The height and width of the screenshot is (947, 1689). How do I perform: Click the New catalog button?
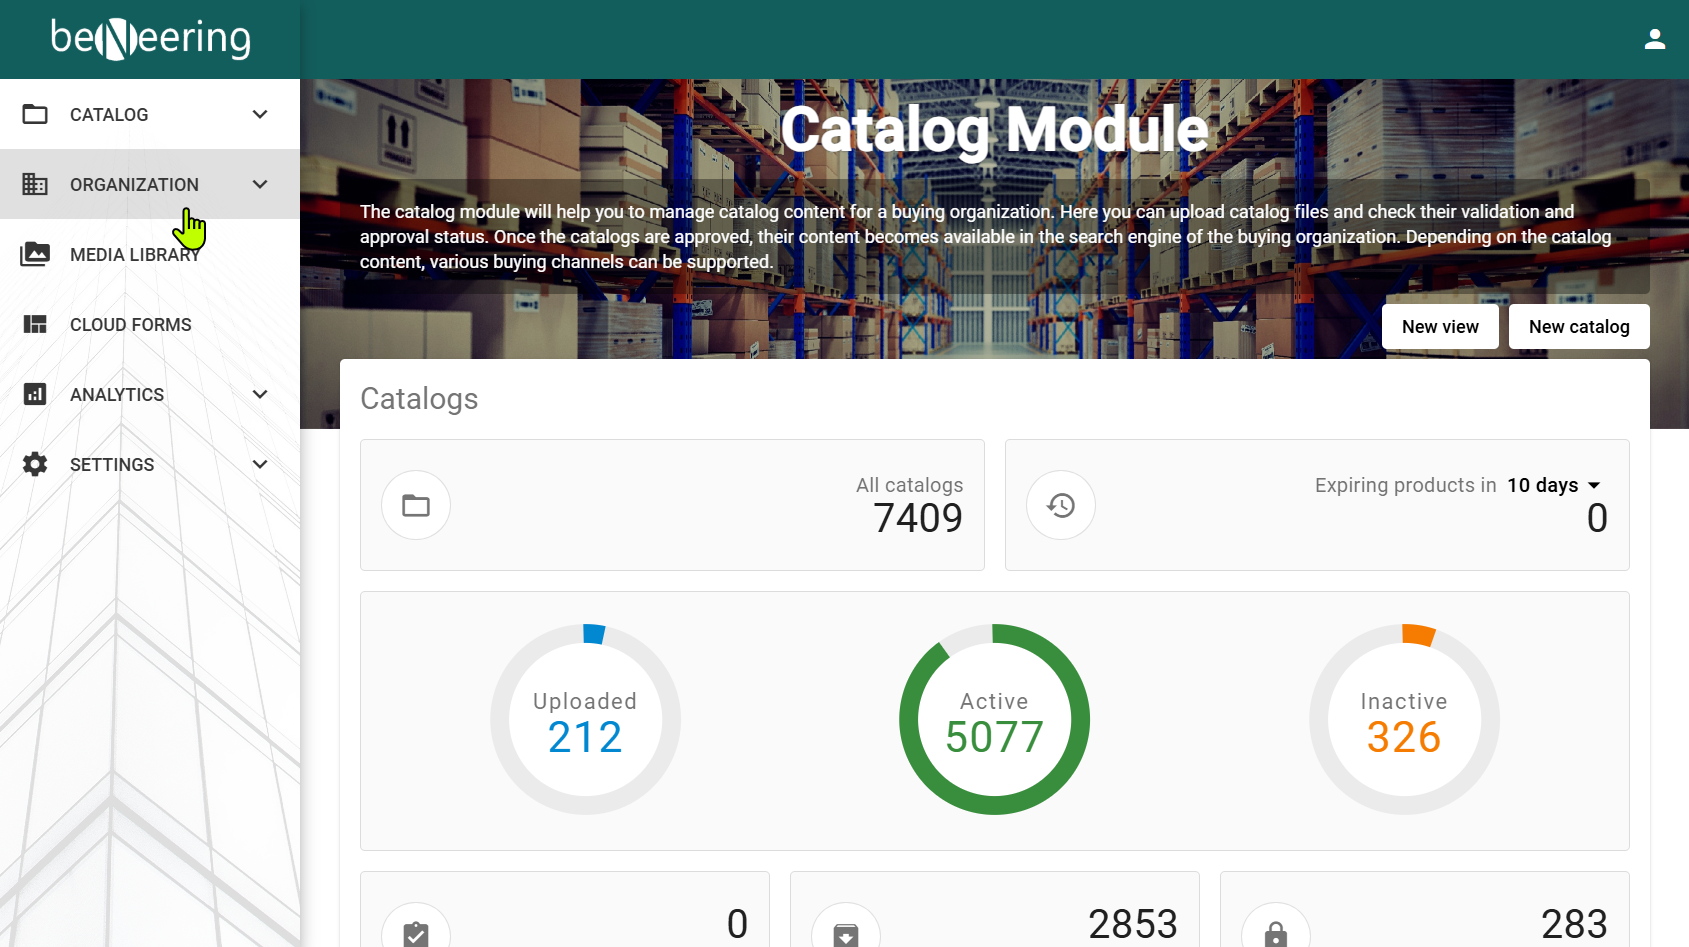(x=1579, y=327)
